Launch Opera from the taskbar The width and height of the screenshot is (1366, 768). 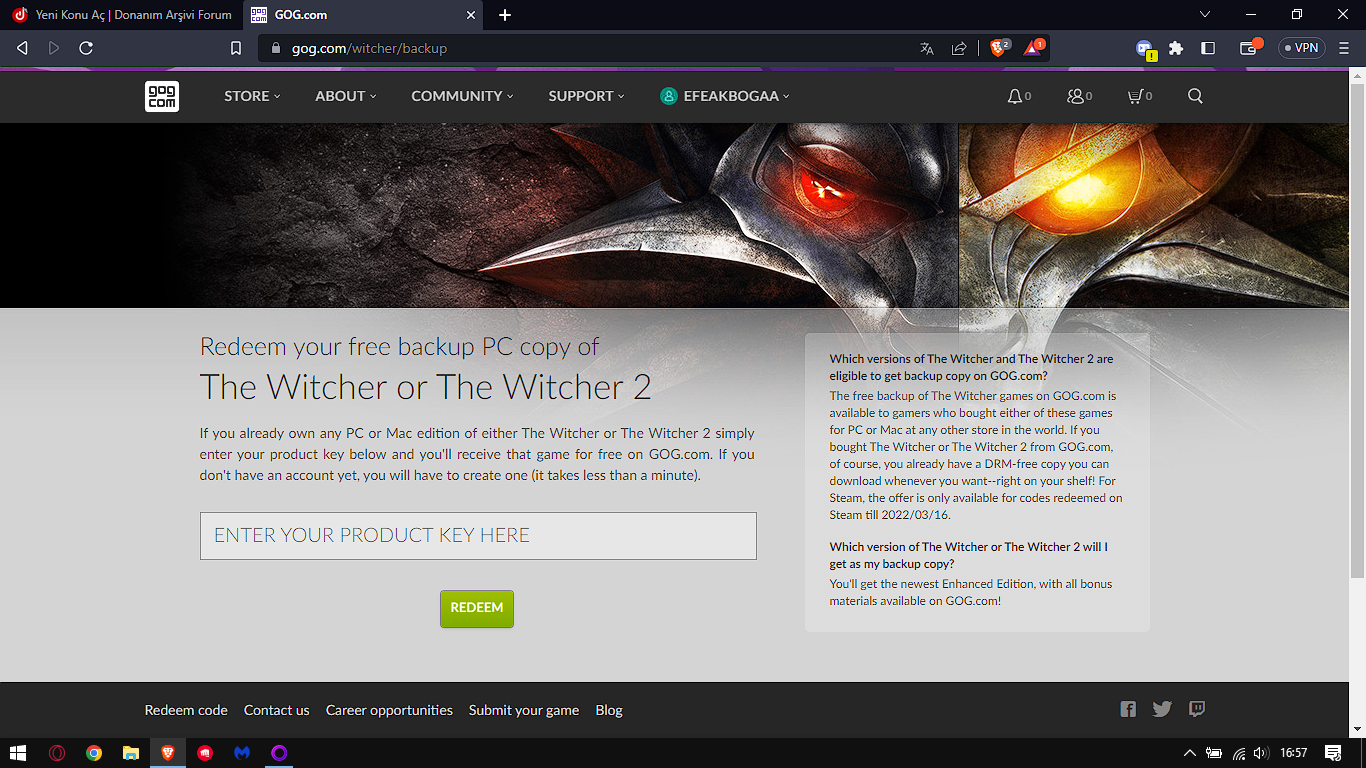click(x=57, y=753)
